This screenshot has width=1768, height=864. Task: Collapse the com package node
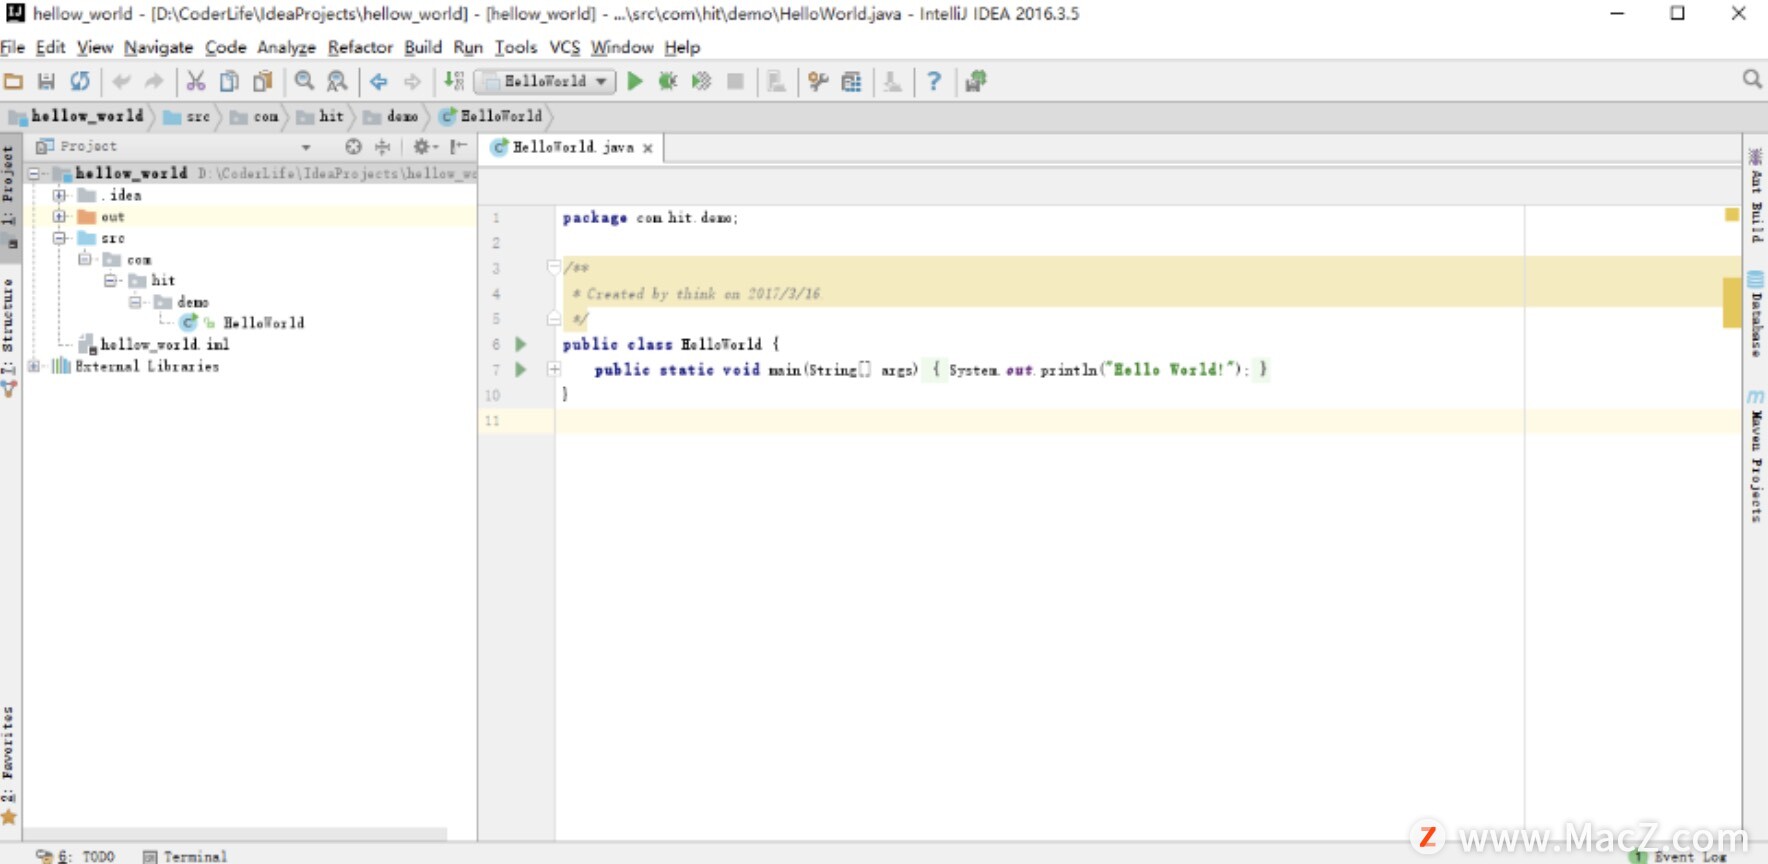pyautogui.click(x=85, y=259)
